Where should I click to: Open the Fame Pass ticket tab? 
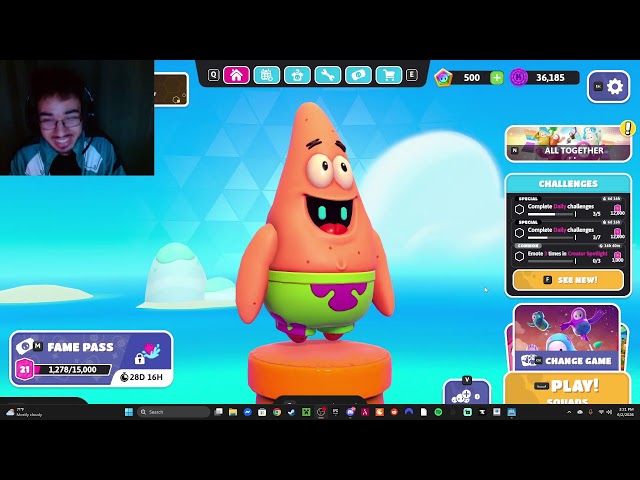coord(358,75)
